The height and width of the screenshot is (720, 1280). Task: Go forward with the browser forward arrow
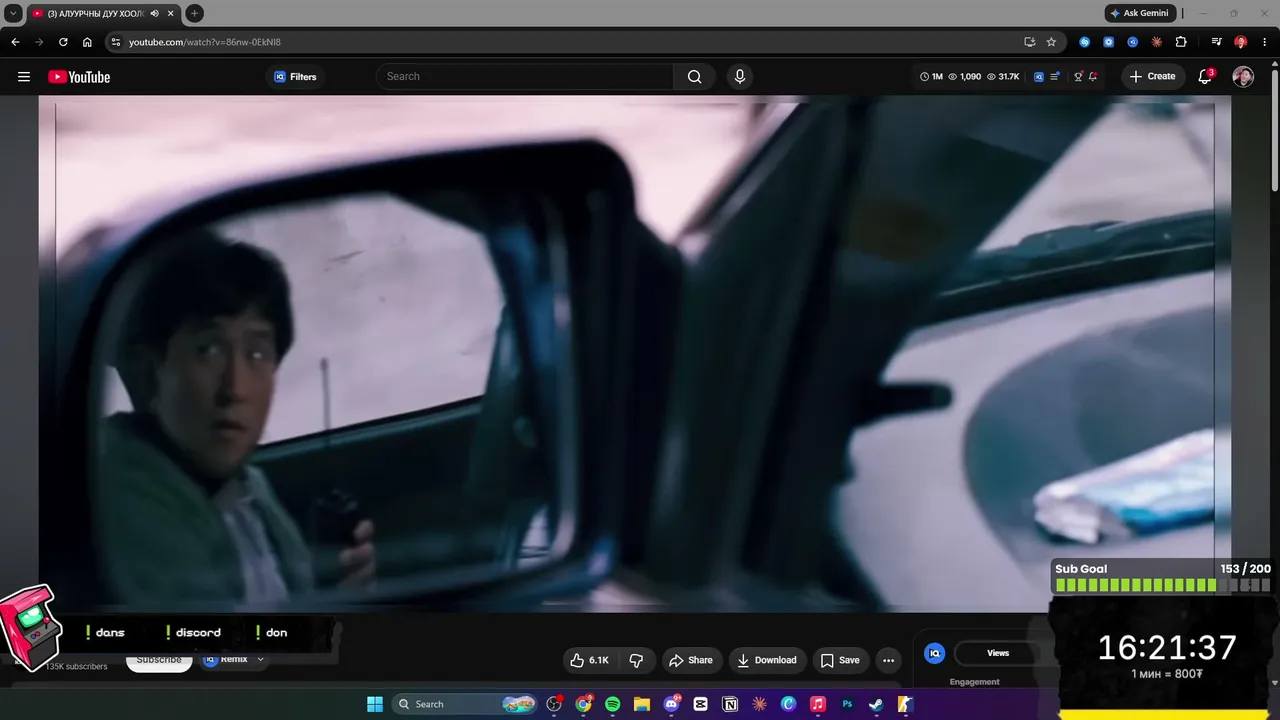[39, 42]
